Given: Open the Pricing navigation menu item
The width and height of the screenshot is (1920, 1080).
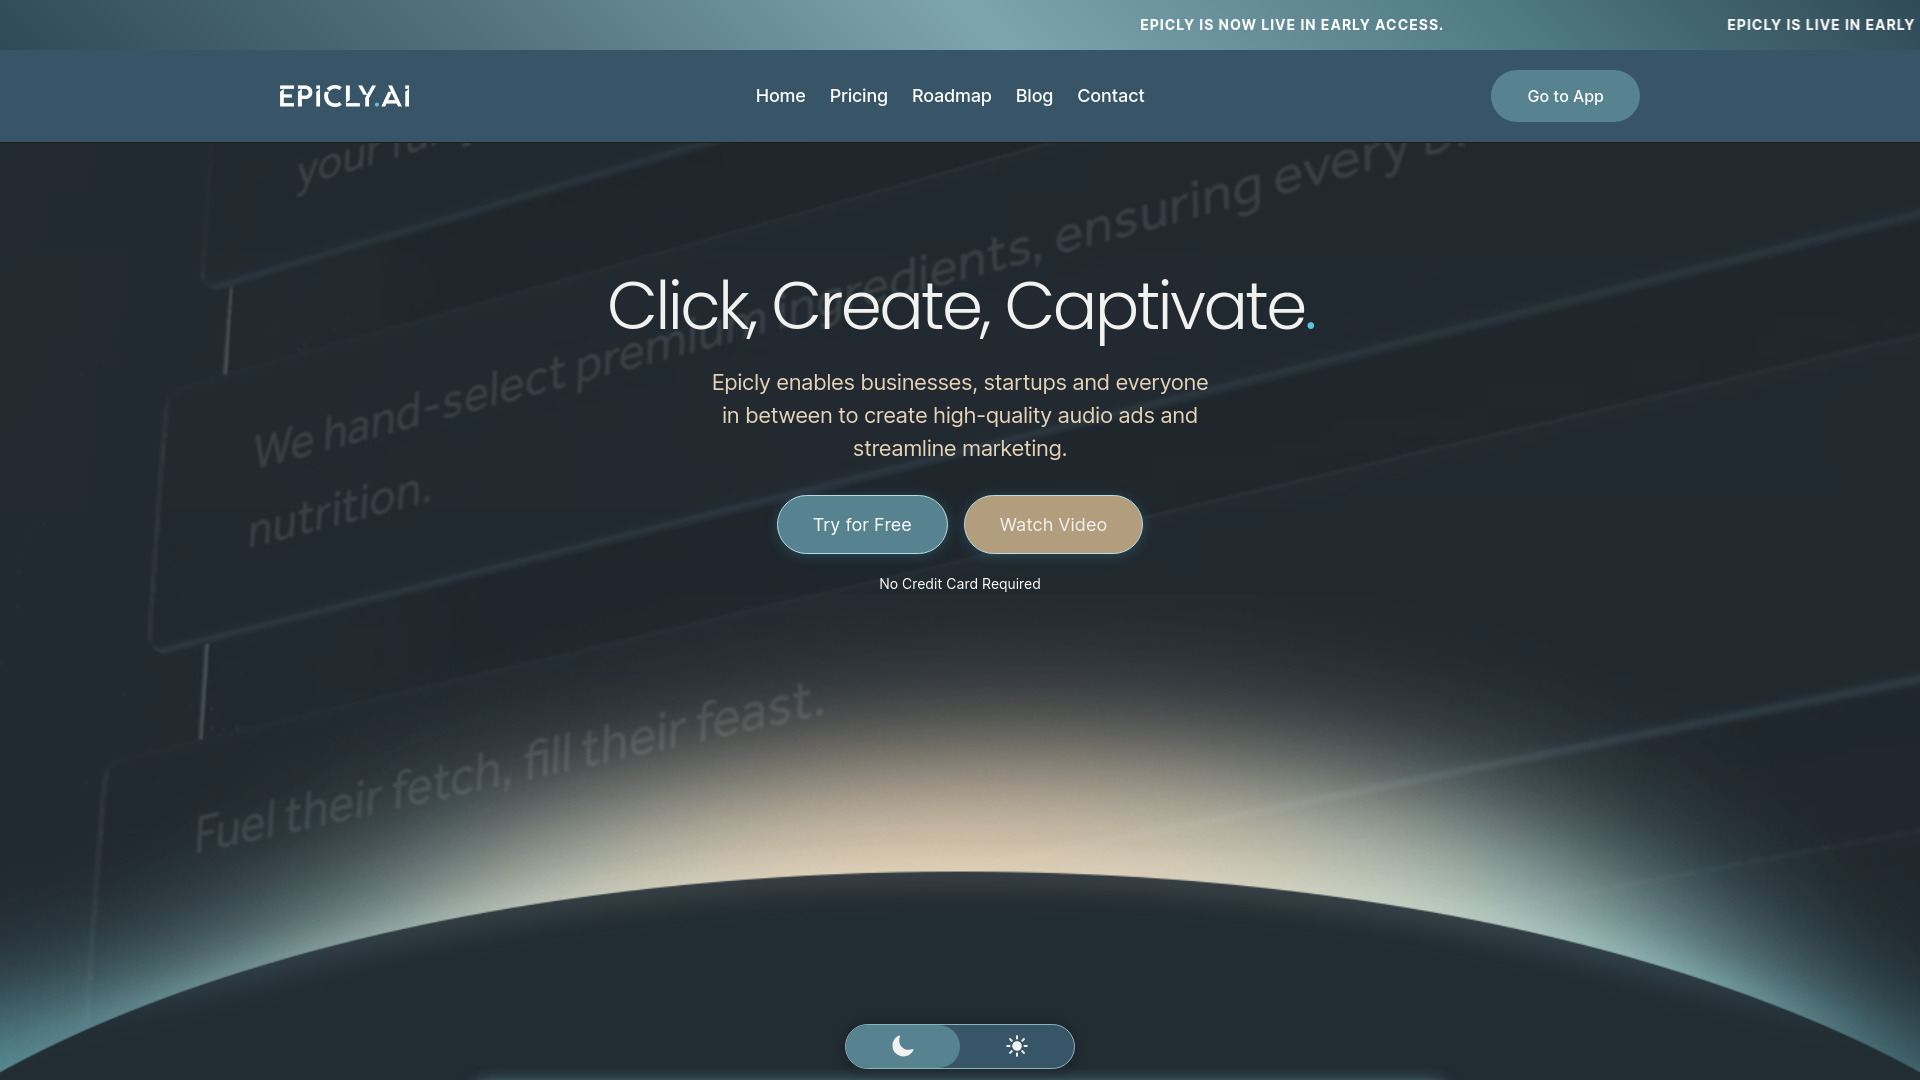Looking at the screenshot, I should point(857,95).
